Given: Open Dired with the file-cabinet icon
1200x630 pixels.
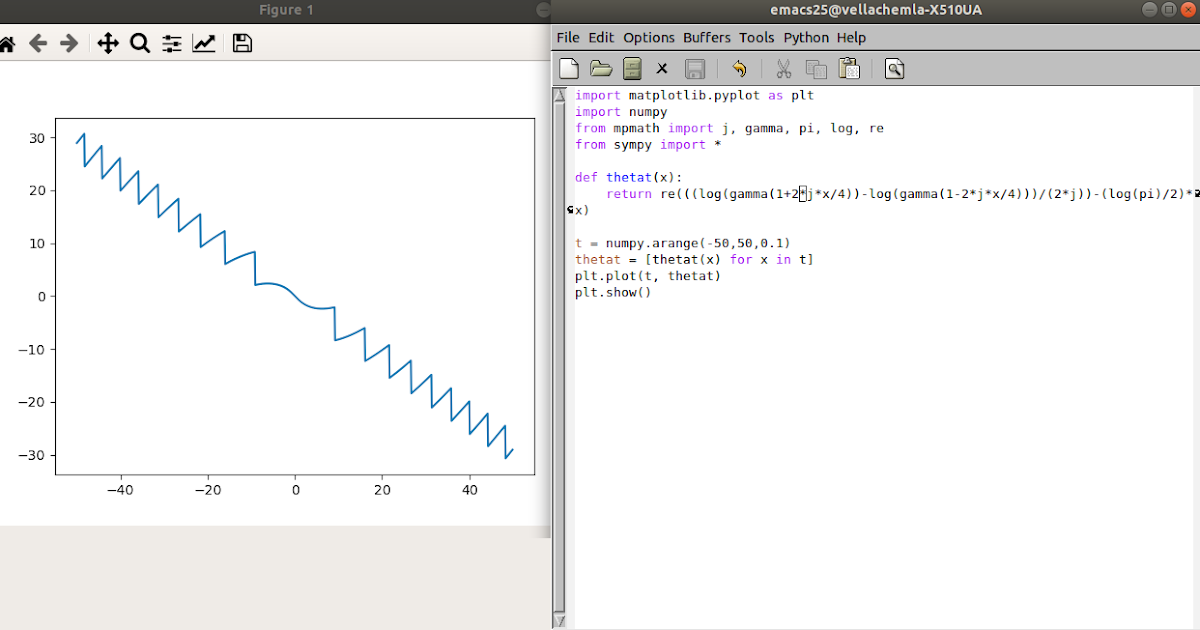Looking at the screenshot, I should tap(632, 68).
